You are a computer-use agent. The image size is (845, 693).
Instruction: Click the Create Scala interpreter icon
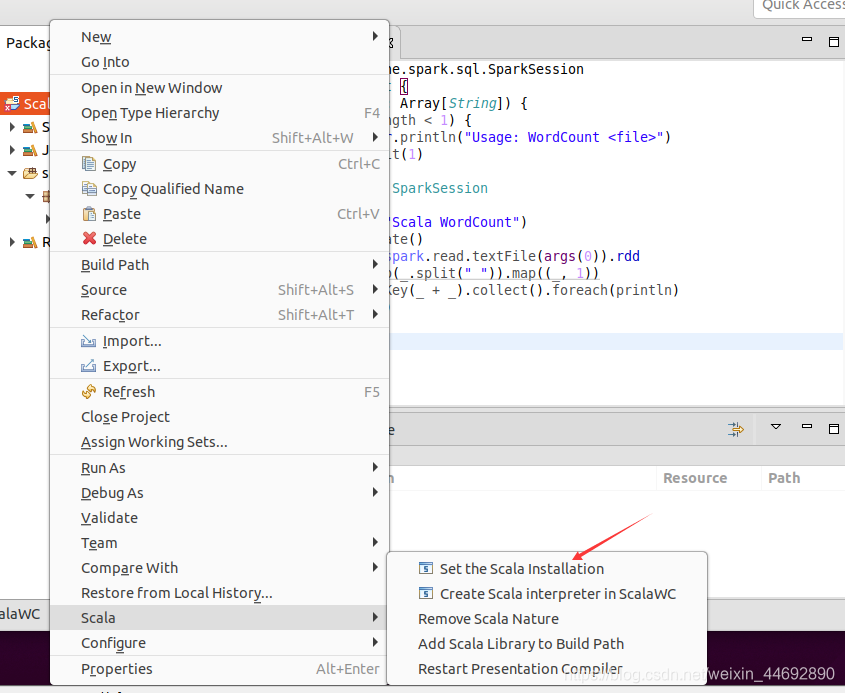click(426, 593)
